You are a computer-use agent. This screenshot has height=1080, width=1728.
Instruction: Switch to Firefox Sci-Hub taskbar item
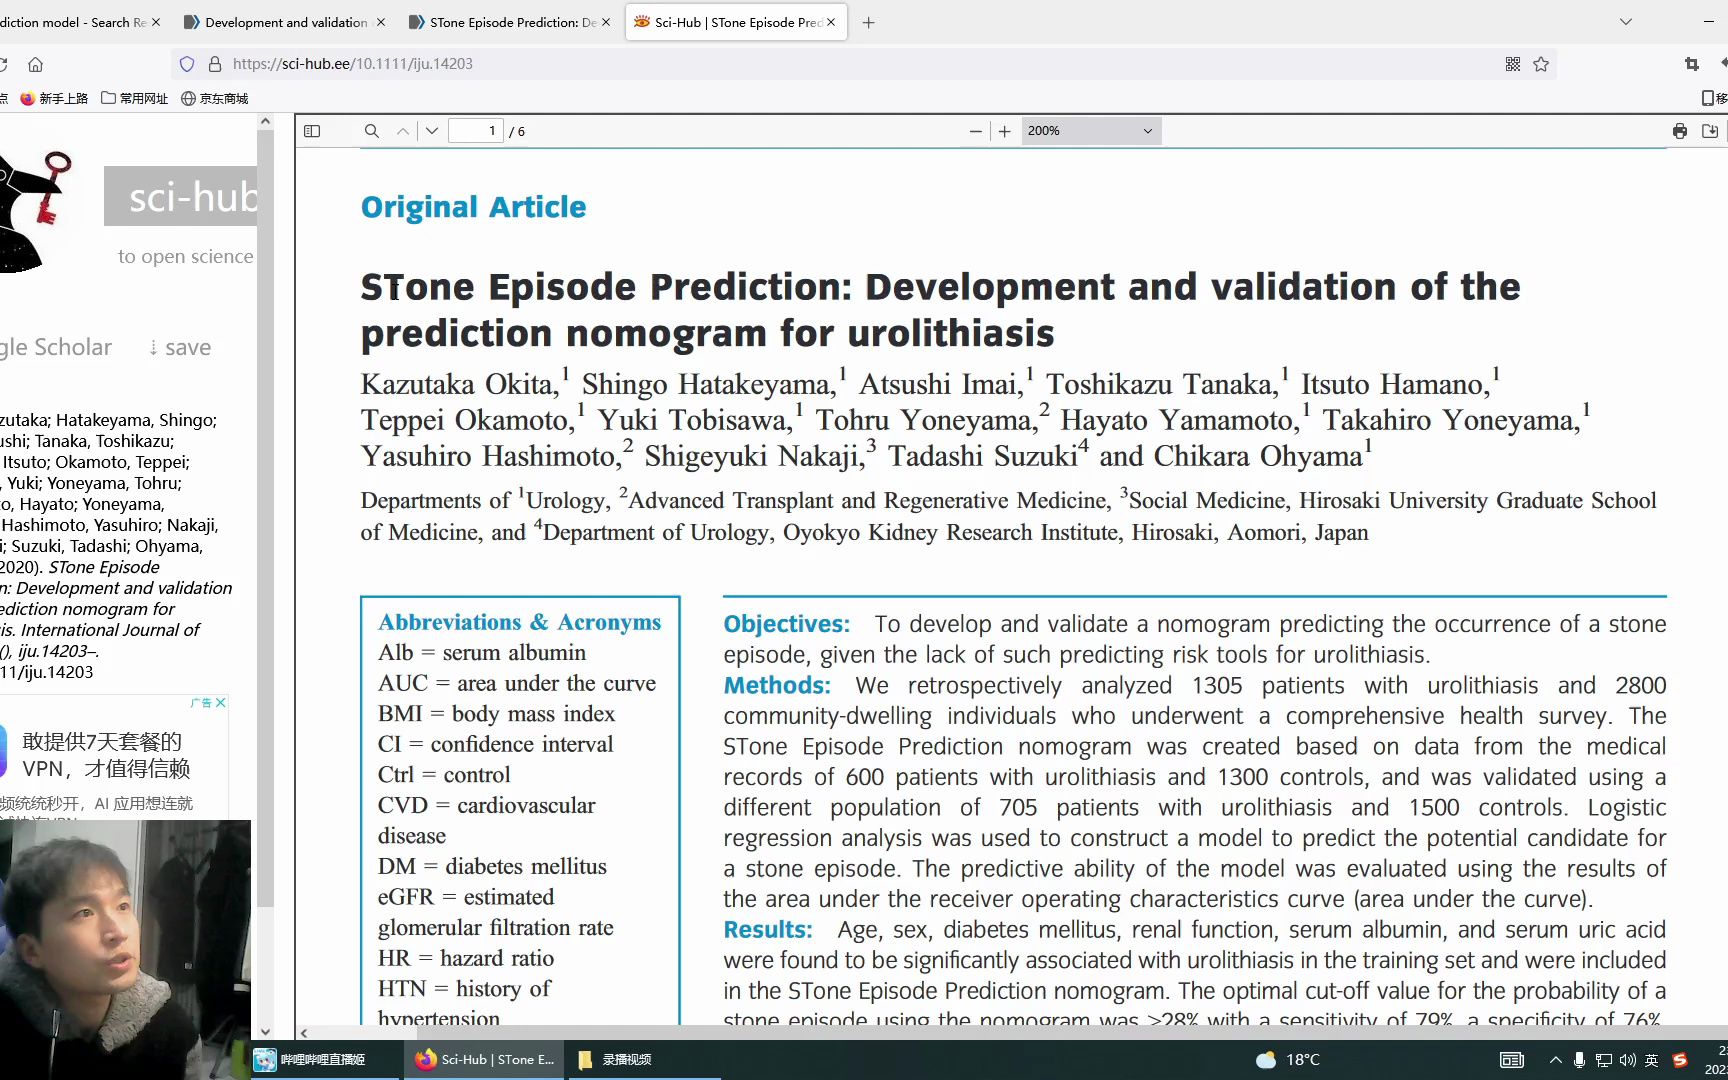click(x=484, y=1059)
